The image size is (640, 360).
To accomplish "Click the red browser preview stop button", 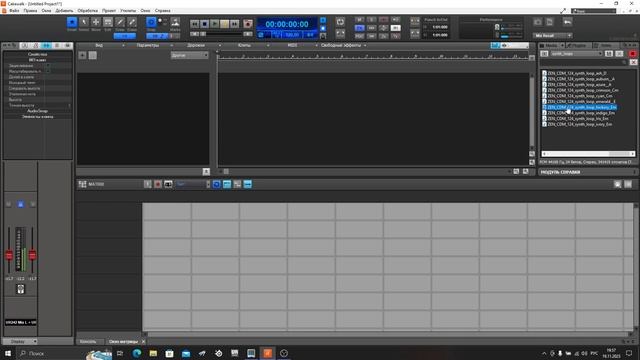I will [x=632, y=53].
